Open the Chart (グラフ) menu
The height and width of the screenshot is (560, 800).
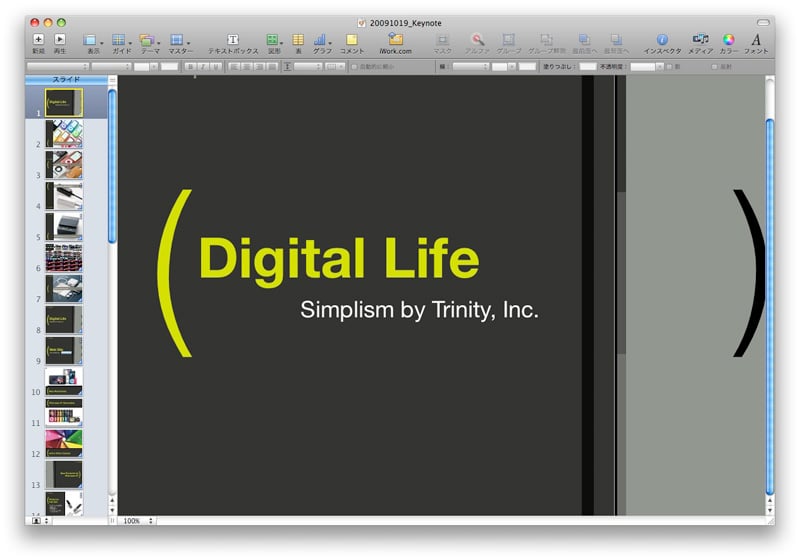[x=322, y=40]
